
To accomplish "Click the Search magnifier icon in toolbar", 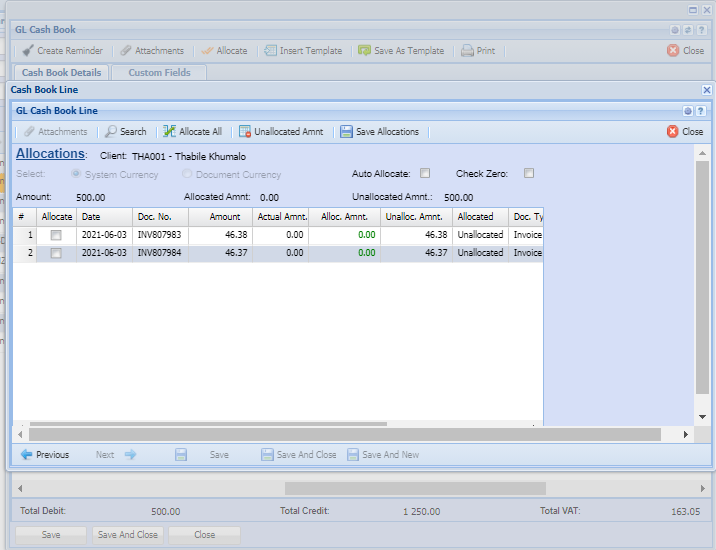I will coord(112,132).
